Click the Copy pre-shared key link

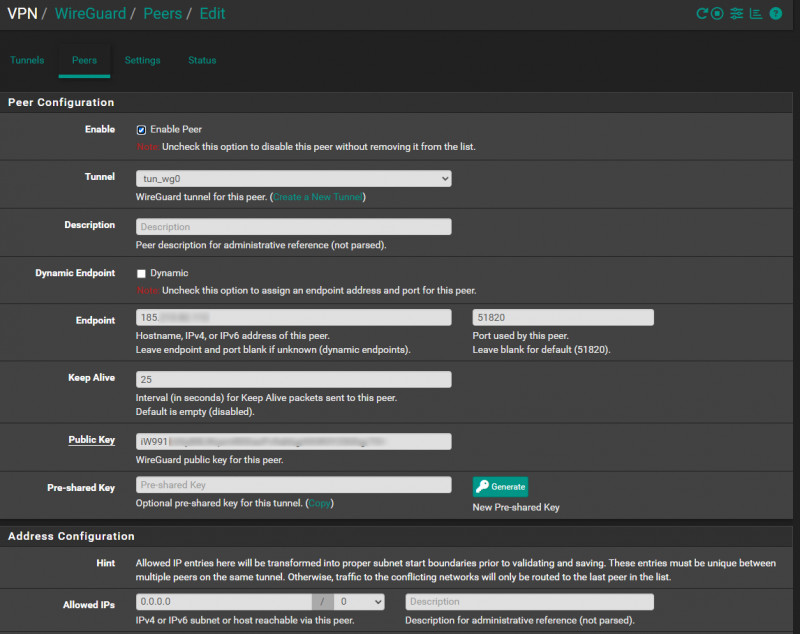pyautogui.click(x=319, y=503)
